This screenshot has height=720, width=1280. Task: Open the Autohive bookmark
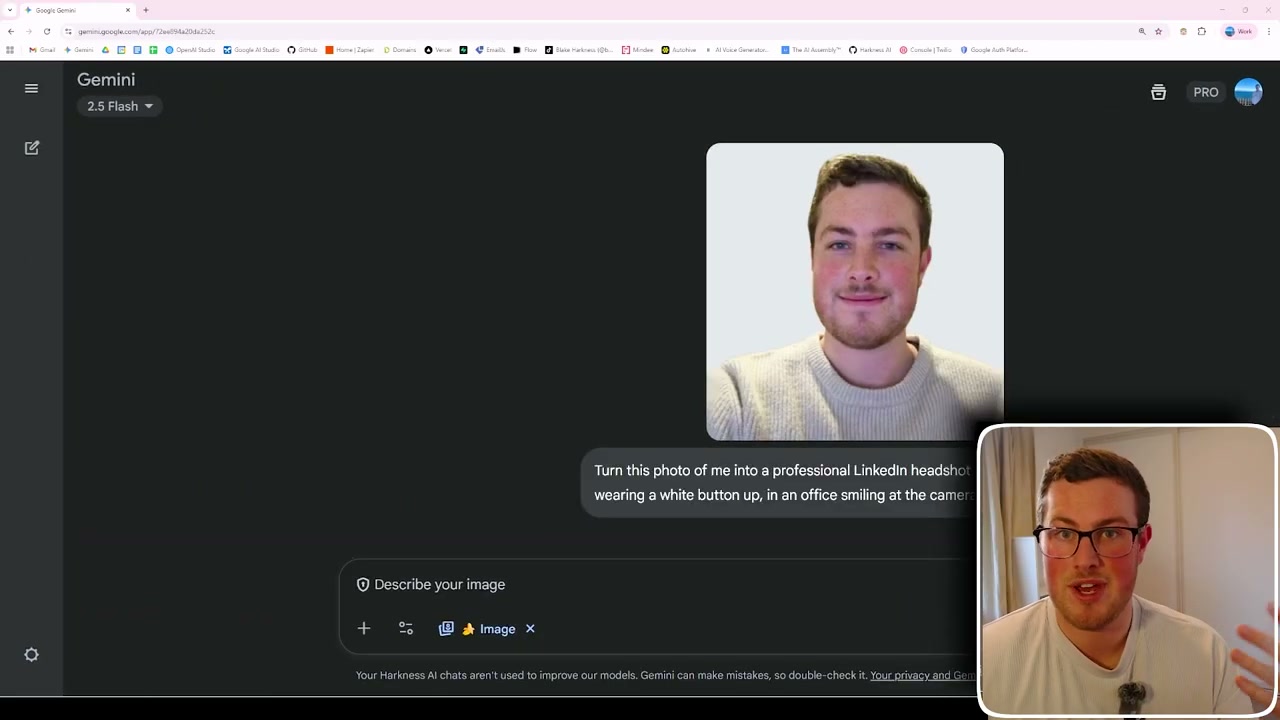point(679,50)
